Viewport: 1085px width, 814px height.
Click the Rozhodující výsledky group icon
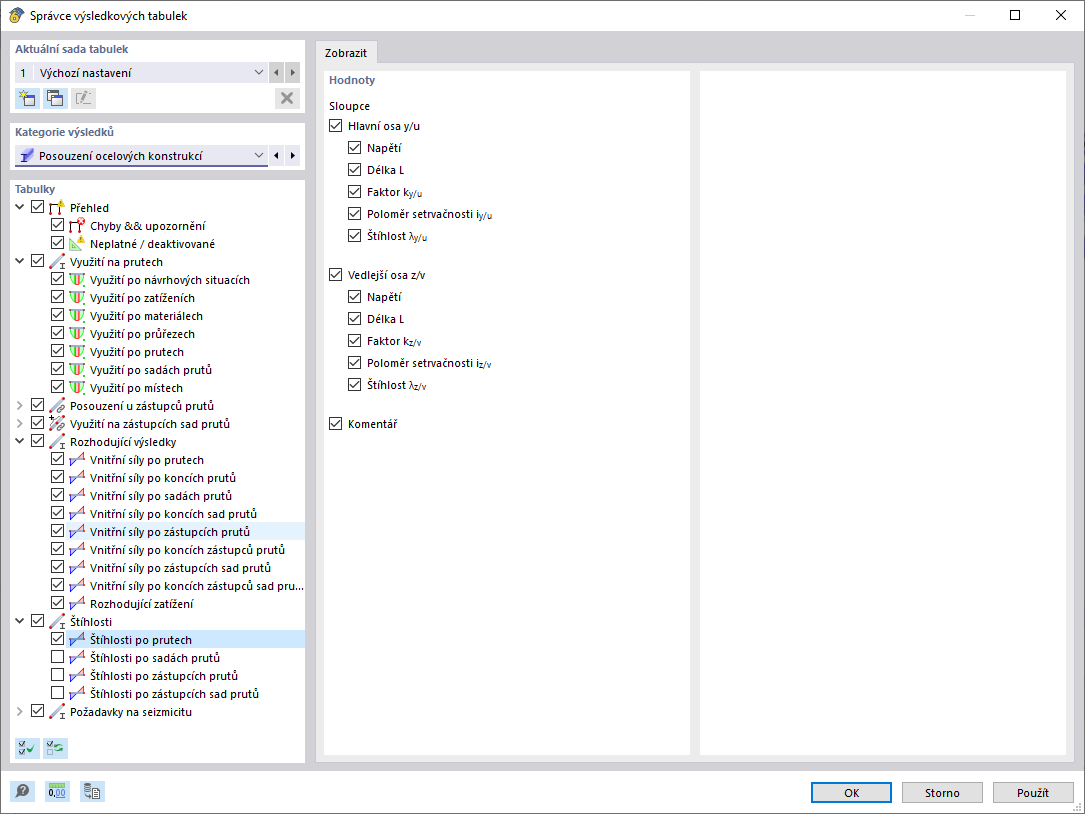coord(57,442)
